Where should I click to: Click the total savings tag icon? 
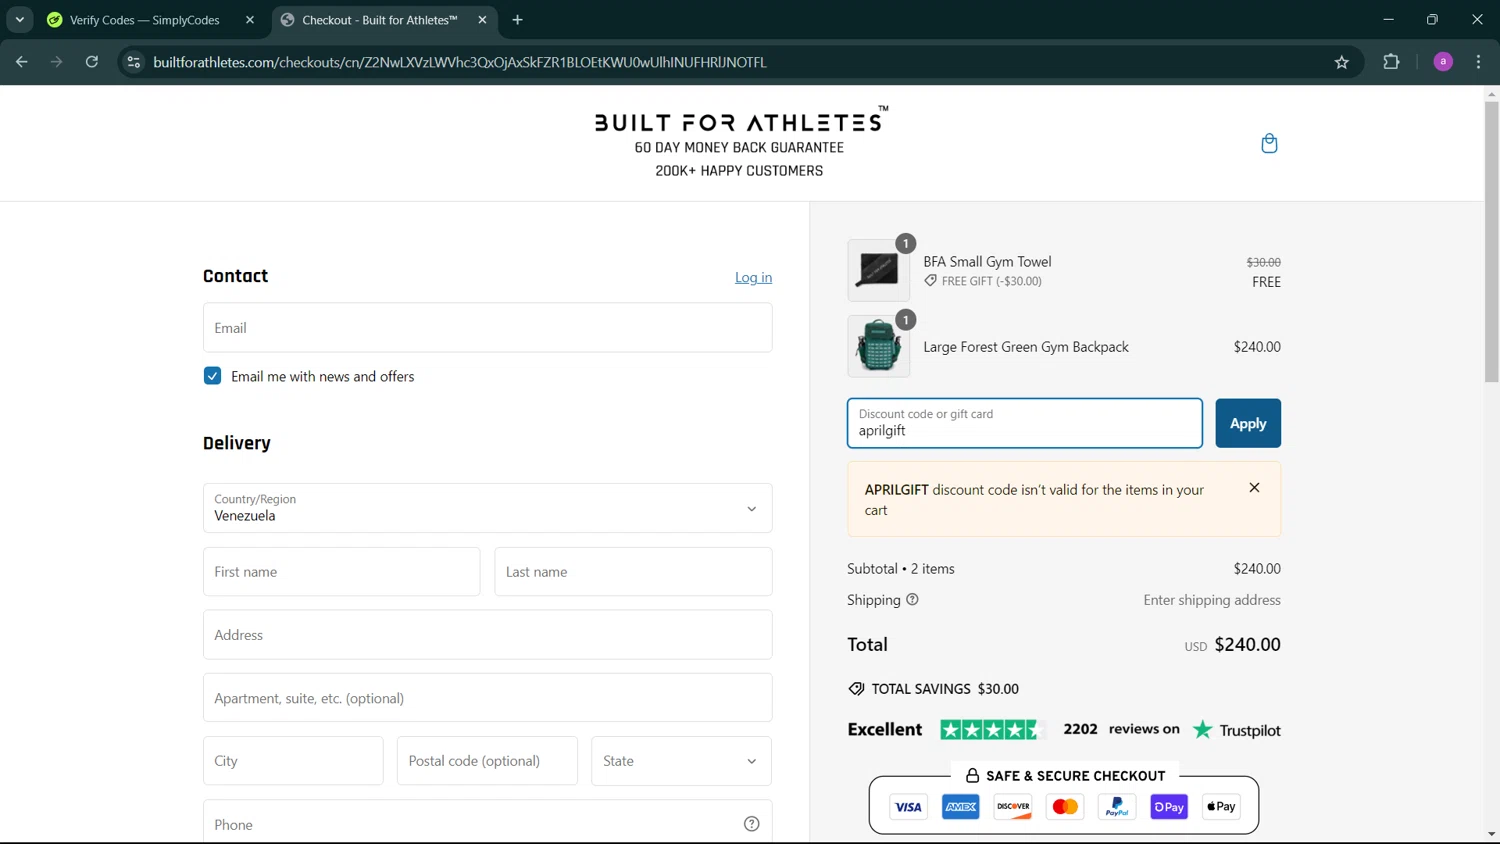(x=856, y=689)
